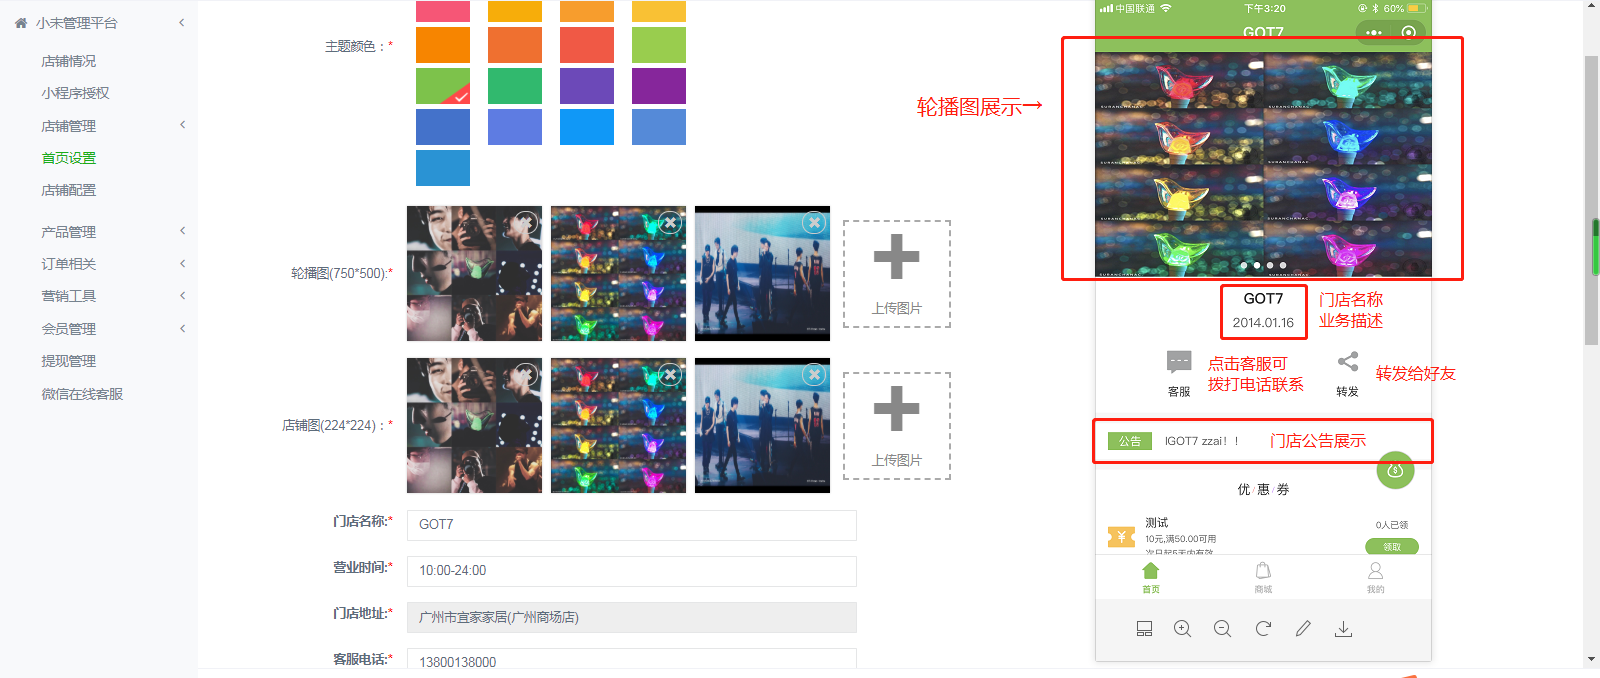The height and width of the screenshot is (678, 1600).
Task: Click the rotate icon in preview toolbar
Action: 1263,629
